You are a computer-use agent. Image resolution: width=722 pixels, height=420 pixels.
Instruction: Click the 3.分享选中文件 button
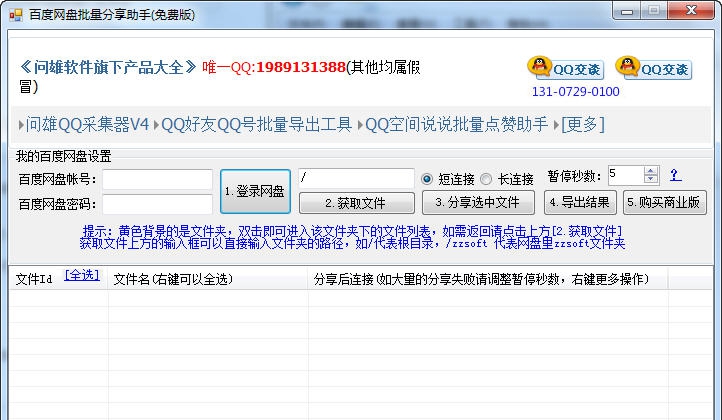tap(478, 202)
